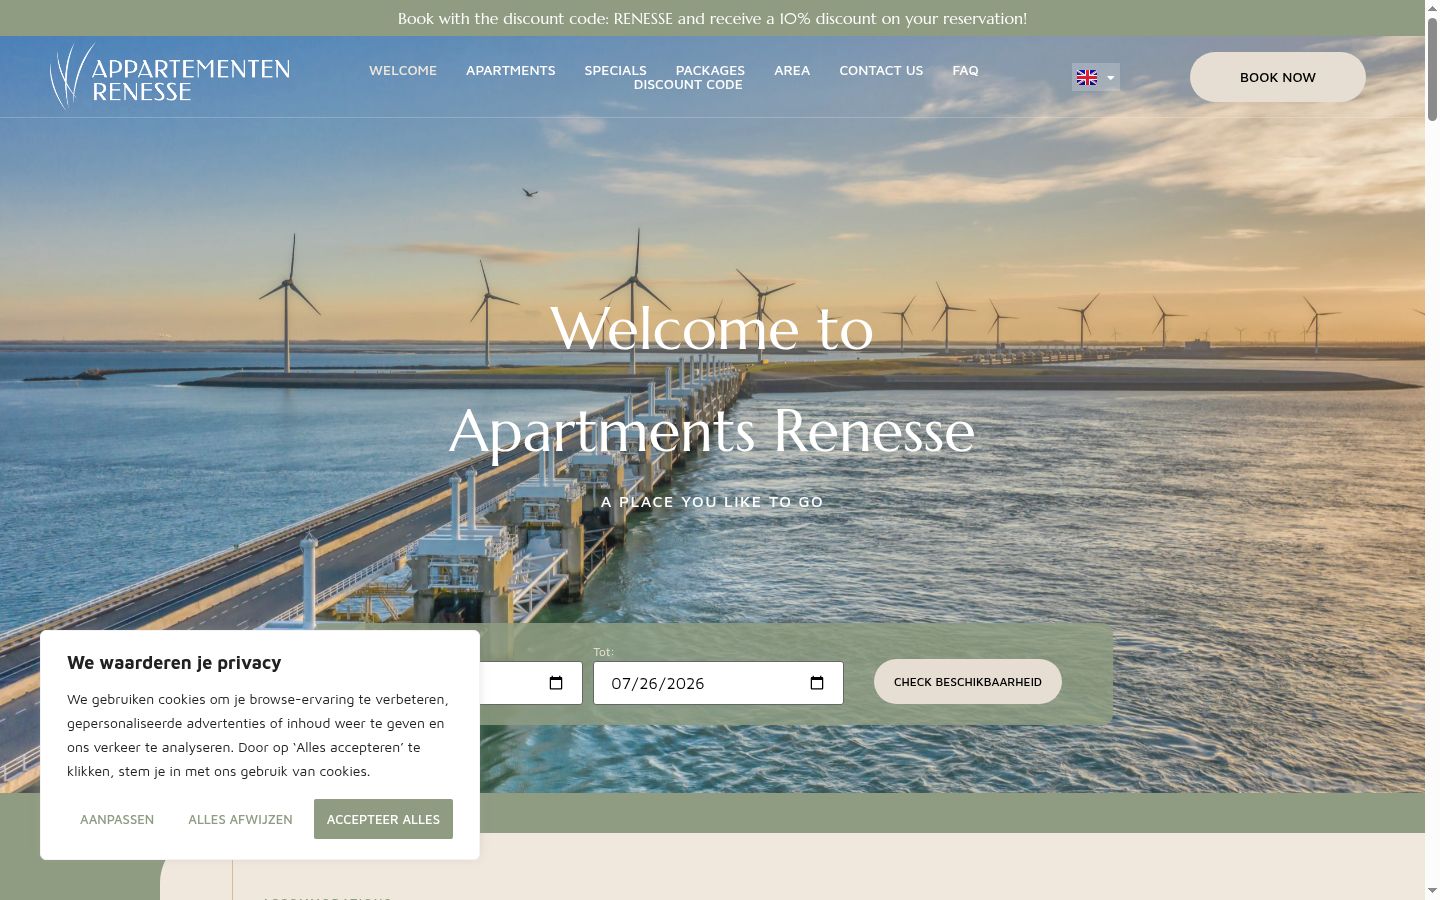
Task: Click the 'Welcome to' hero heading
Action: coord(712,328)
